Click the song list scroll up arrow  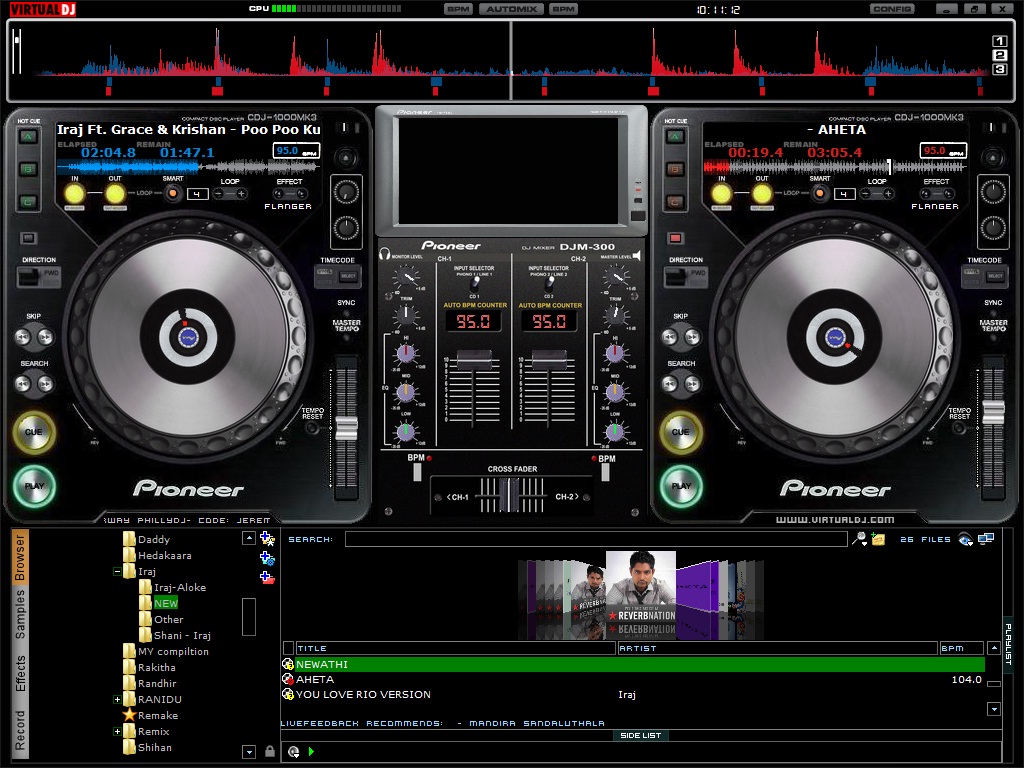(994, 648)
